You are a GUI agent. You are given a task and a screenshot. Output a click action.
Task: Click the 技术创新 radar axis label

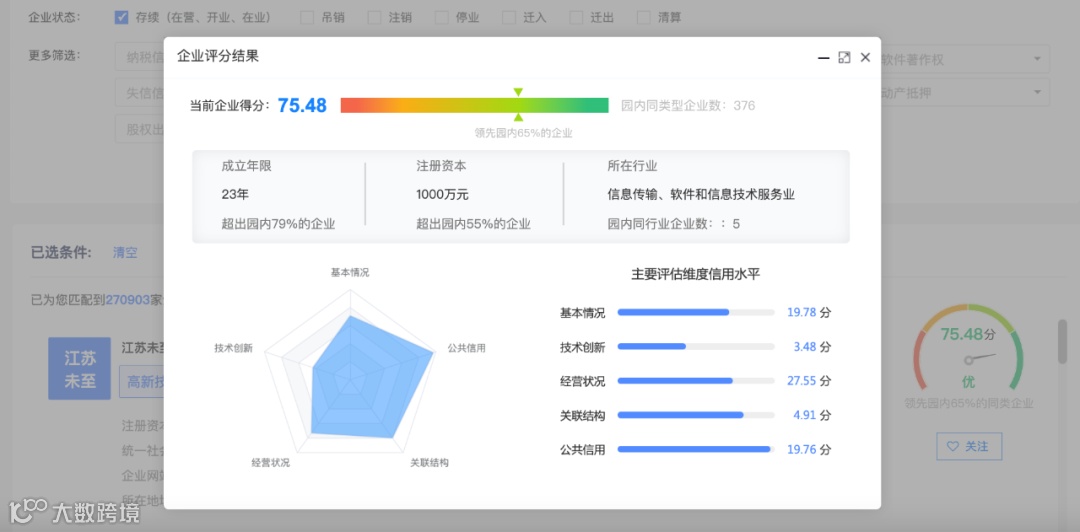233,348
